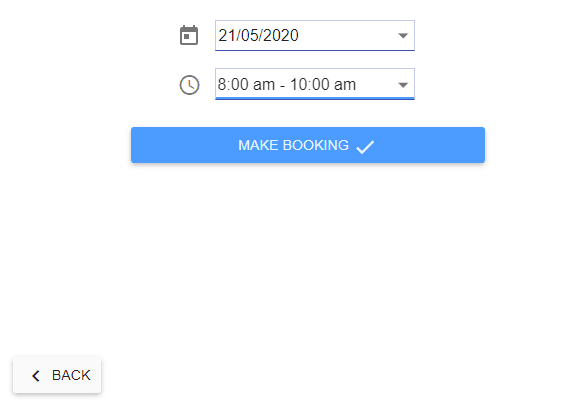Click right blank area of Make Booking button
This screenshot has width=561, height=404.
tap(429, 145)
